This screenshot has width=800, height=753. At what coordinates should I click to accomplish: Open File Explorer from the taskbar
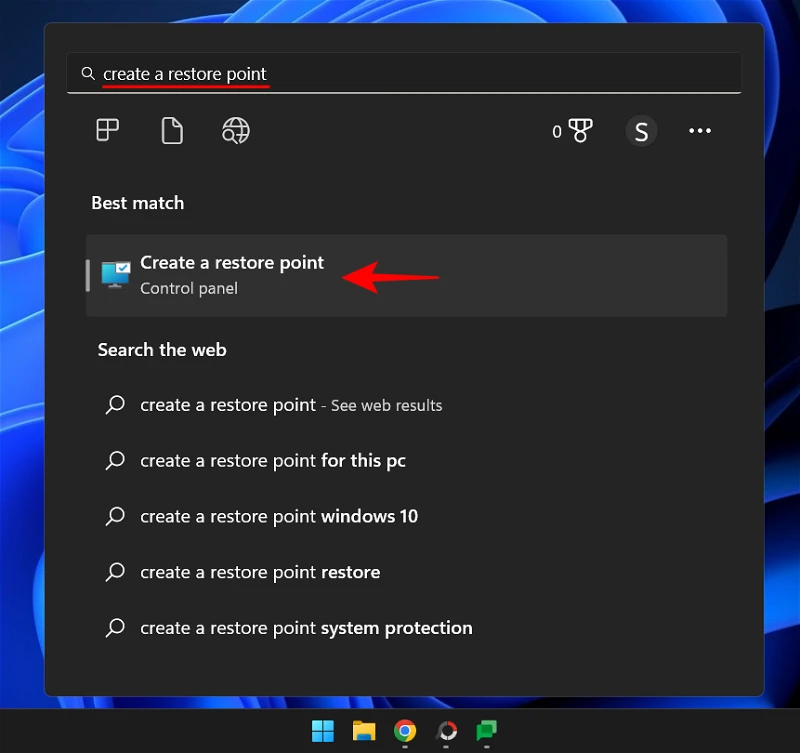coord(364,731)
